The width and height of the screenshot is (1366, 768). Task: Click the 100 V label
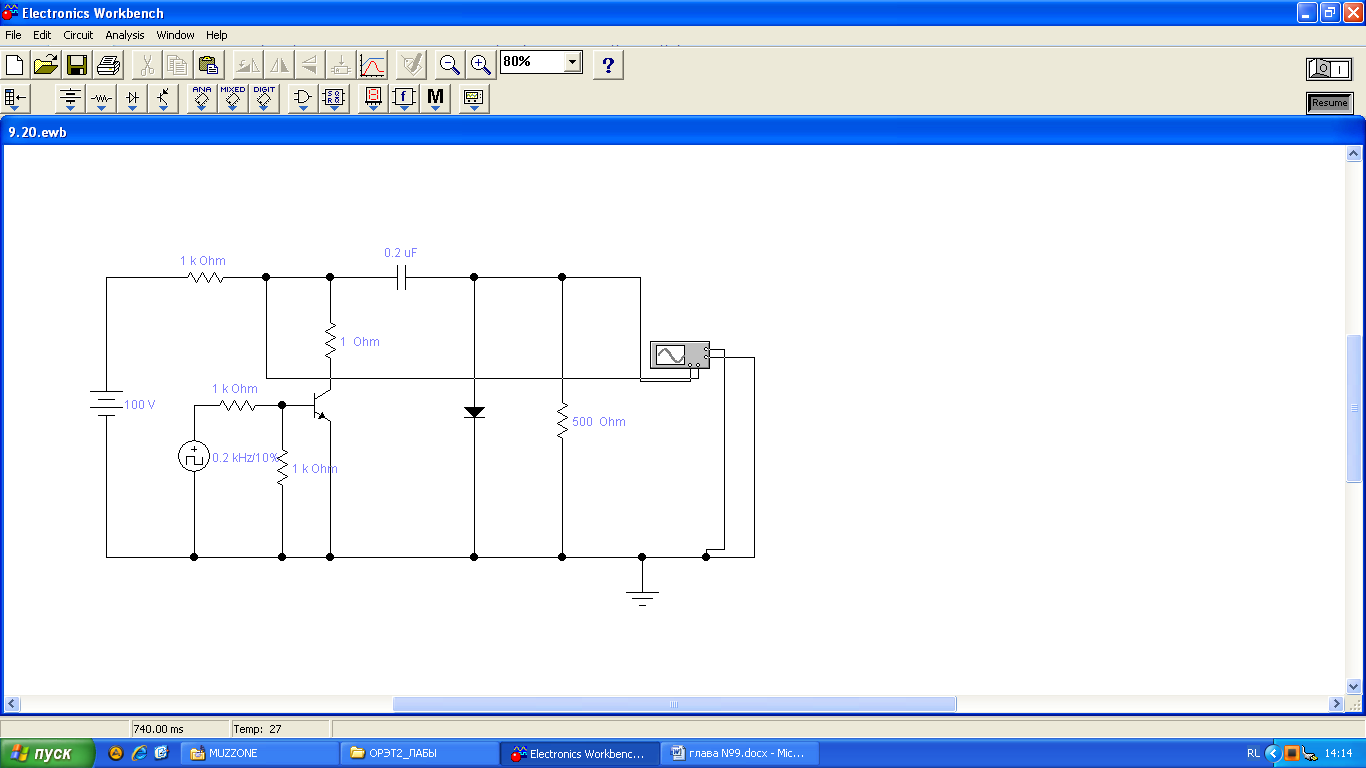pyautogui.click(x=140, y=406)
